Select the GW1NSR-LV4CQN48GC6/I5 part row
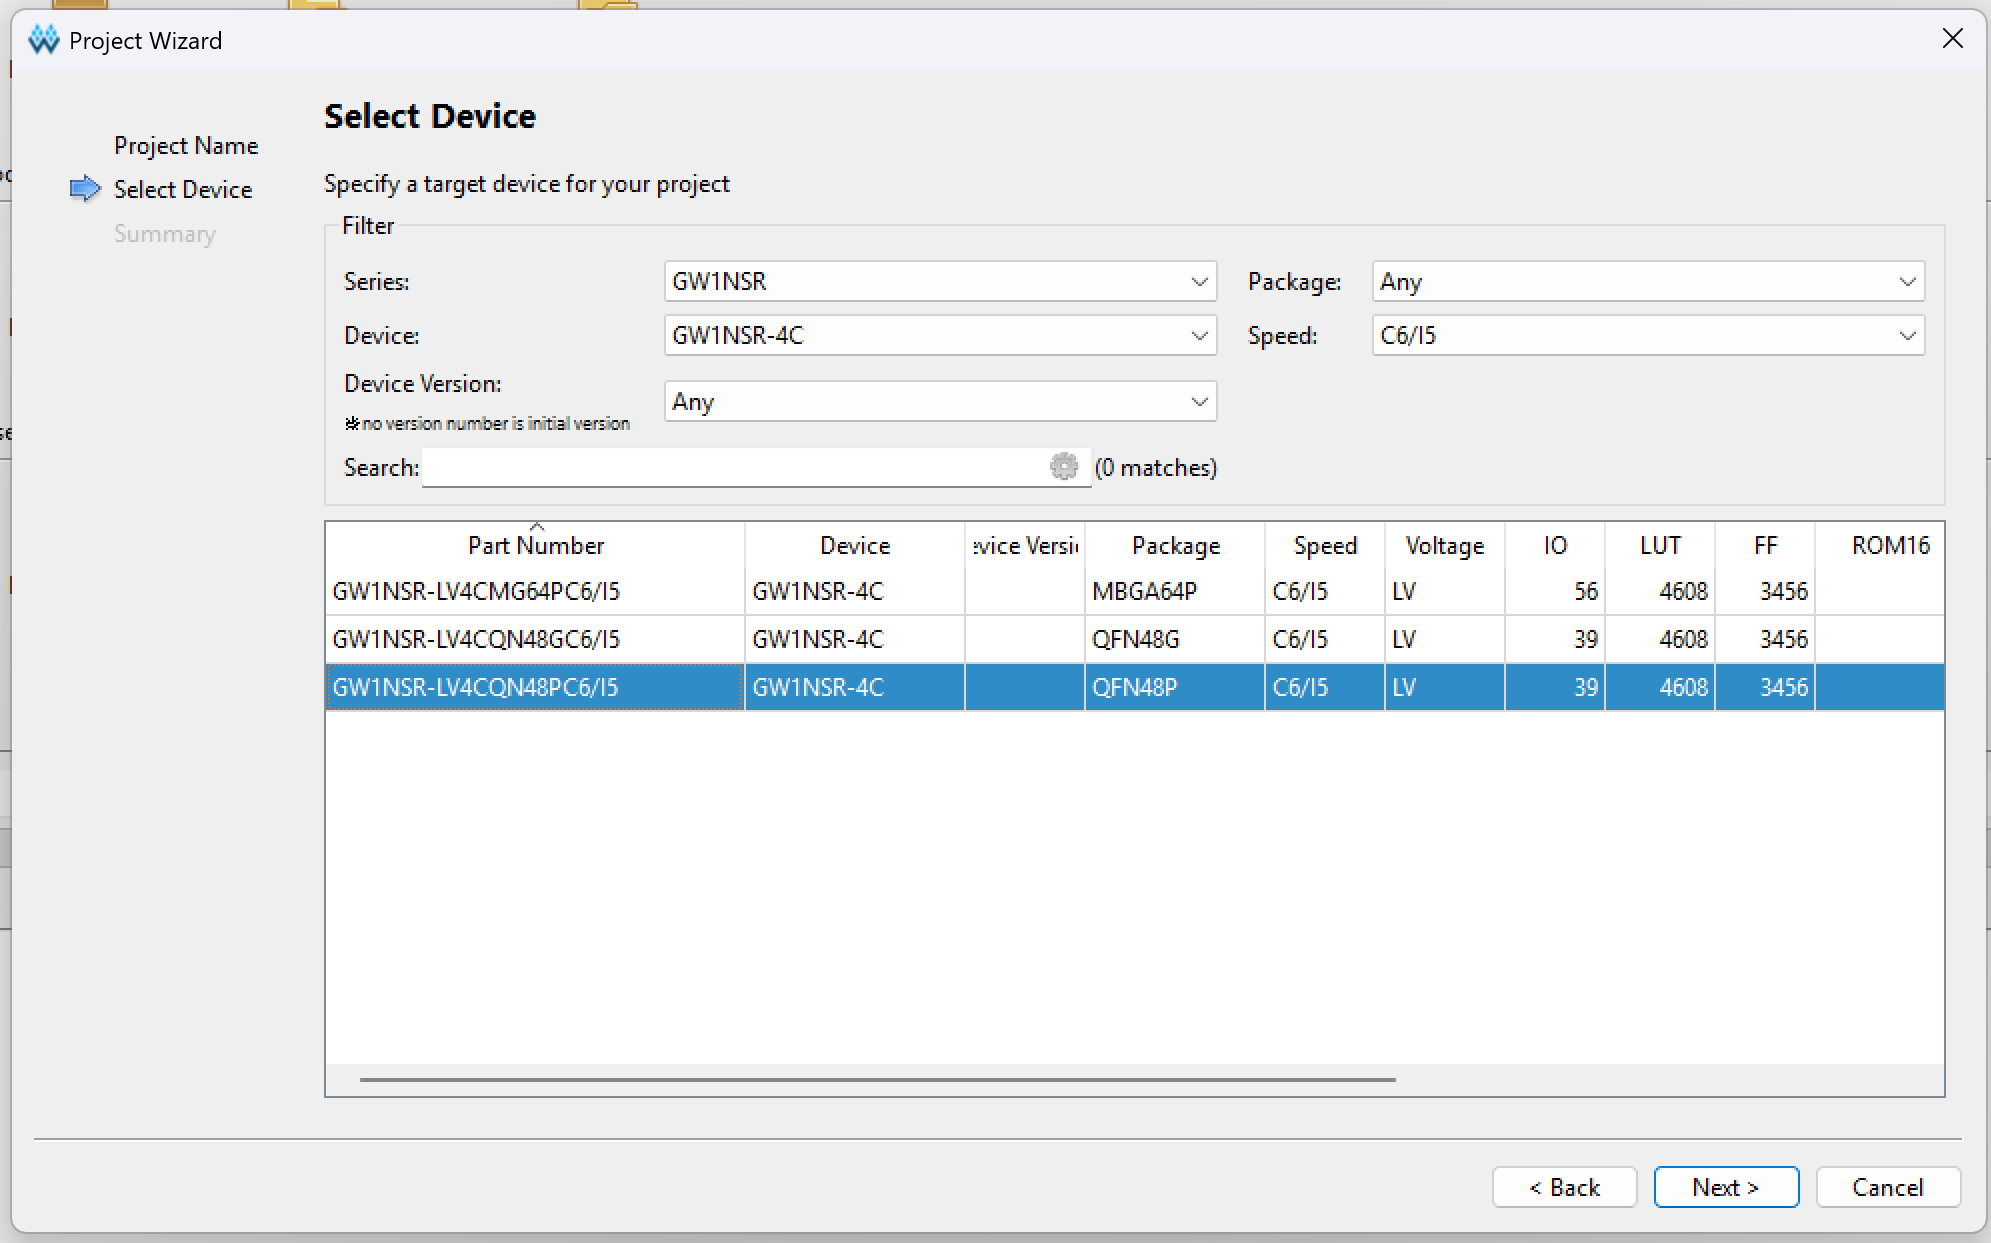 pos(1135,639)
